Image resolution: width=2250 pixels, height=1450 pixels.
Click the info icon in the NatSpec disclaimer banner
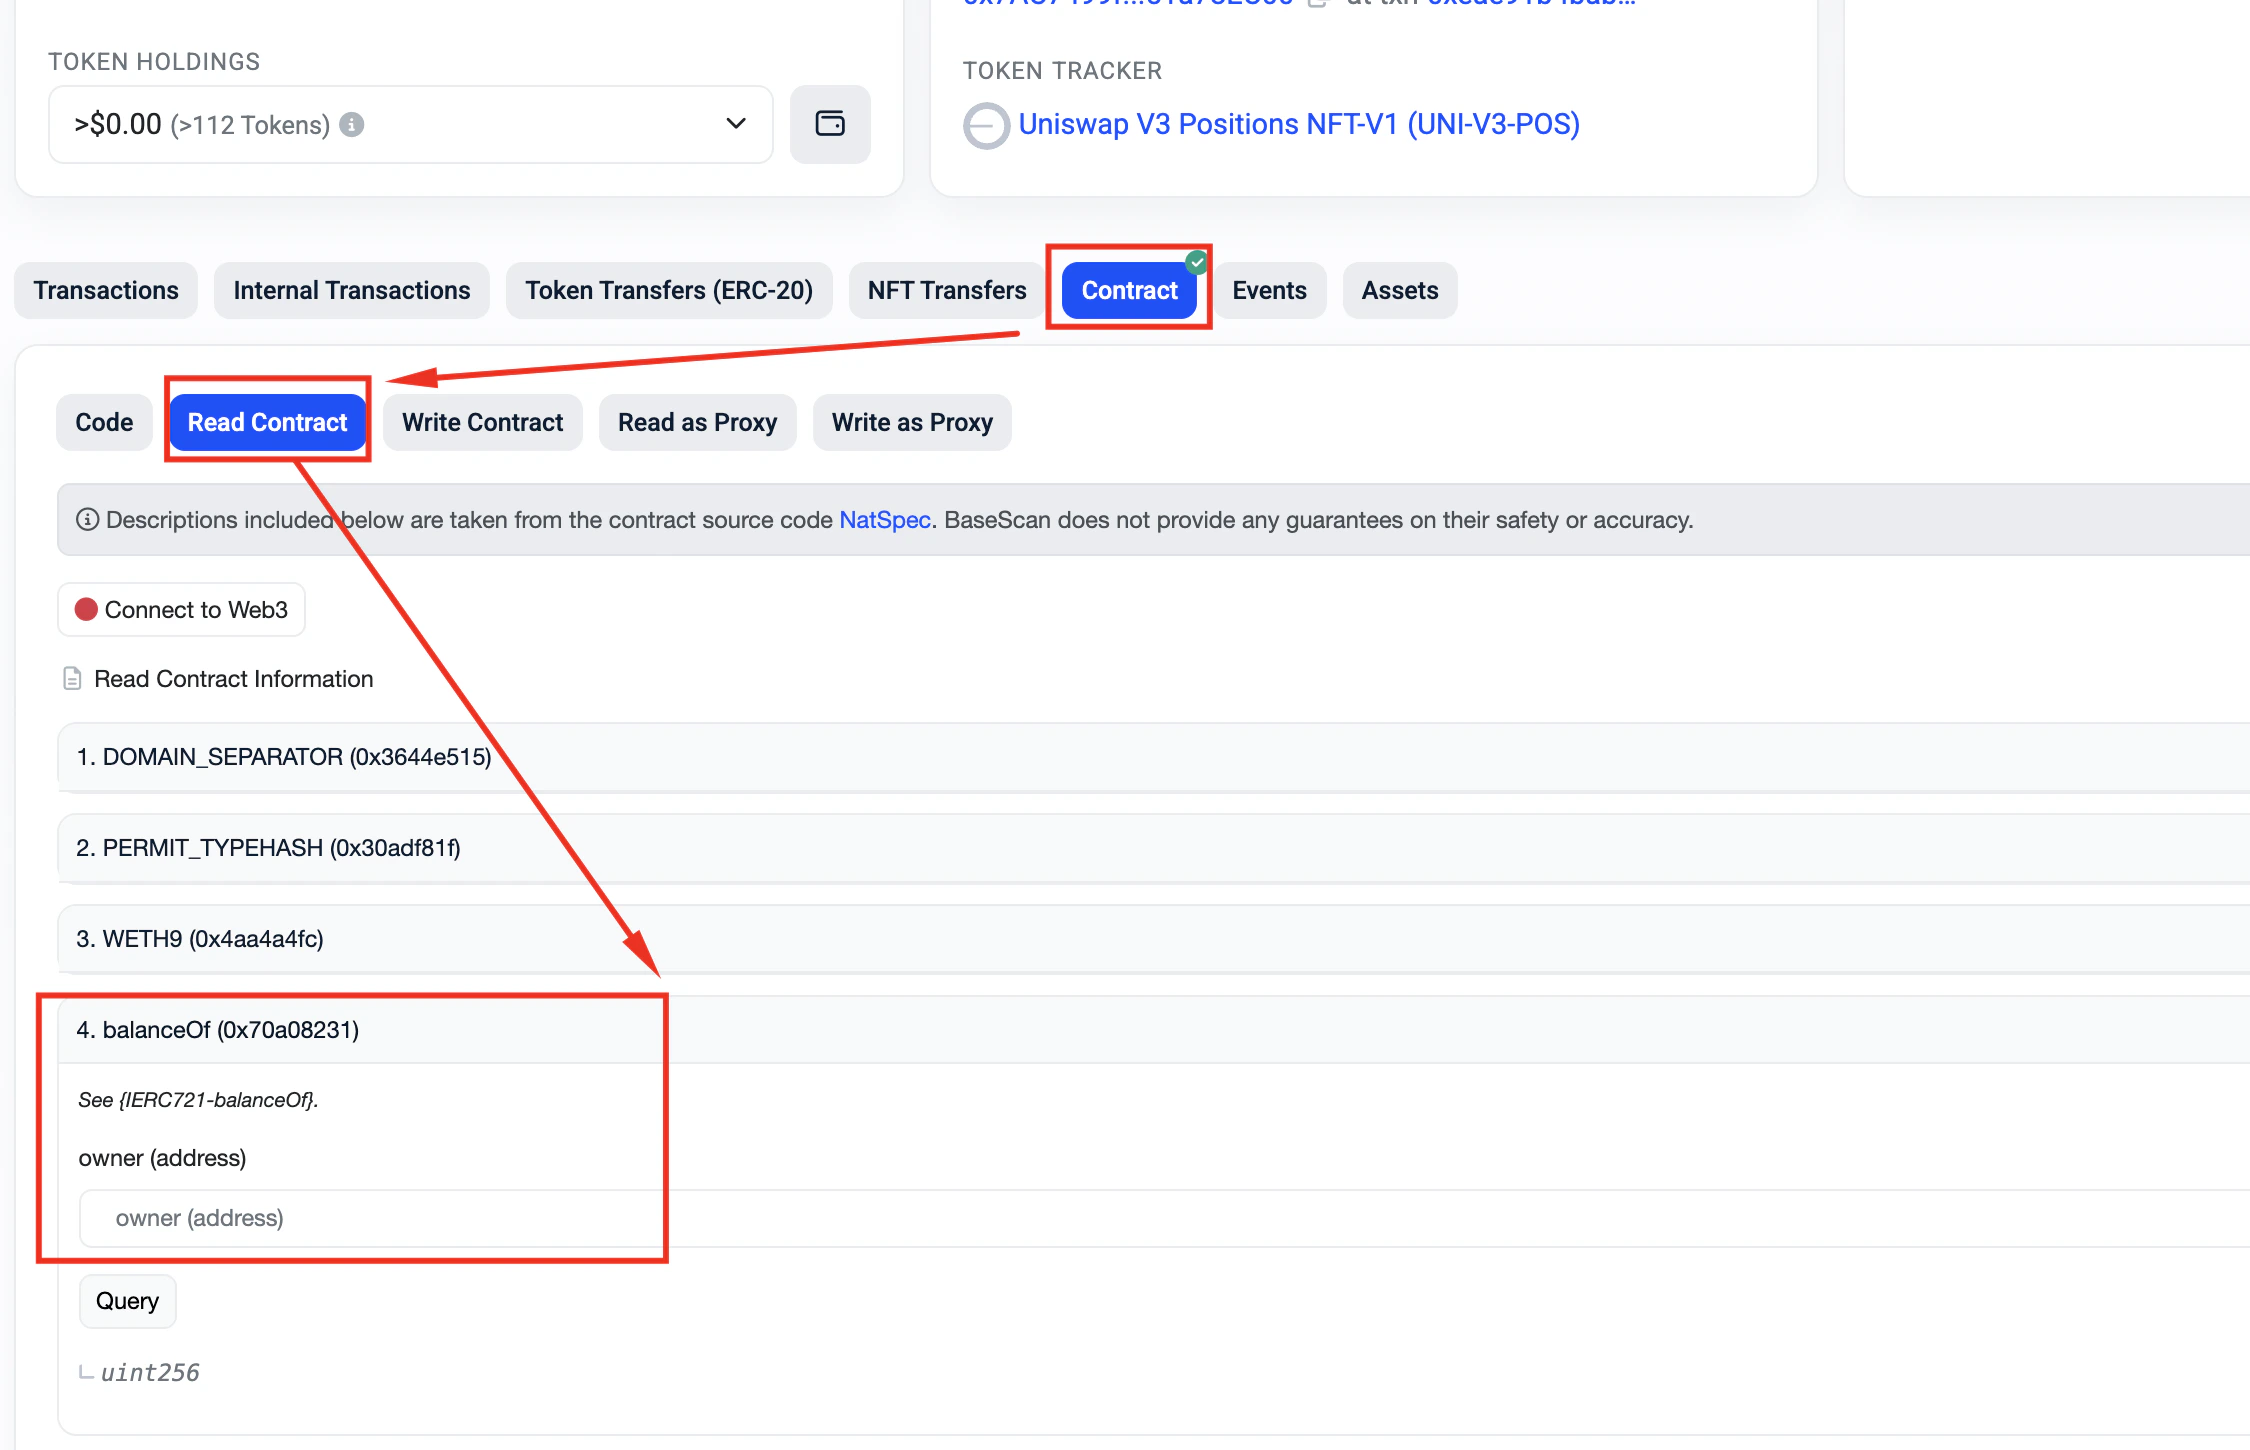(88, 519)
